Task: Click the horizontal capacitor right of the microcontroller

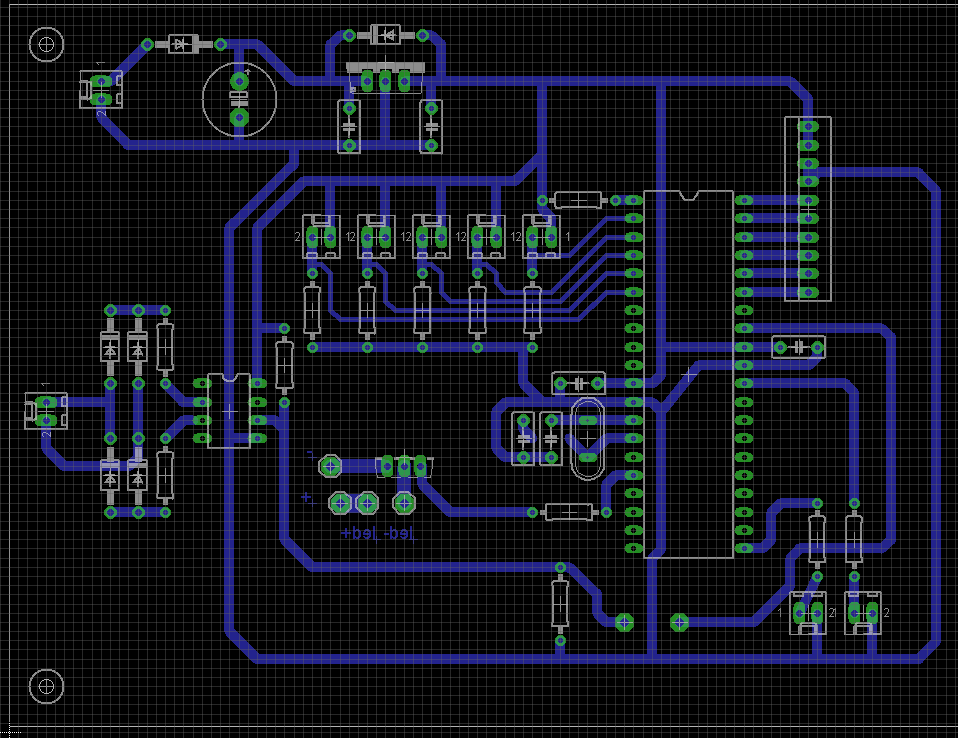Action: tap(798, 347)
